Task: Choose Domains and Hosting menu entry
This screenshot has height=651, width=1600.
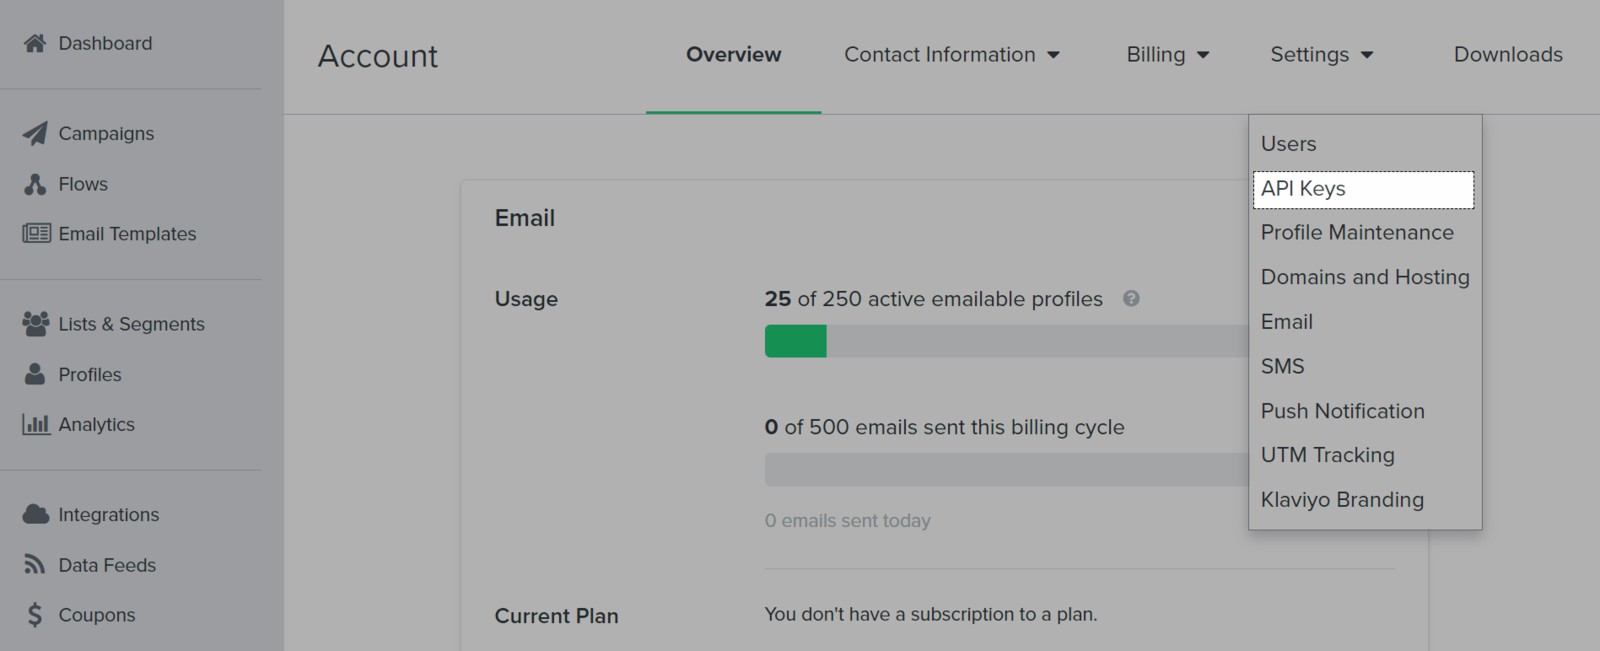Action: click(x=1365, y=277)
